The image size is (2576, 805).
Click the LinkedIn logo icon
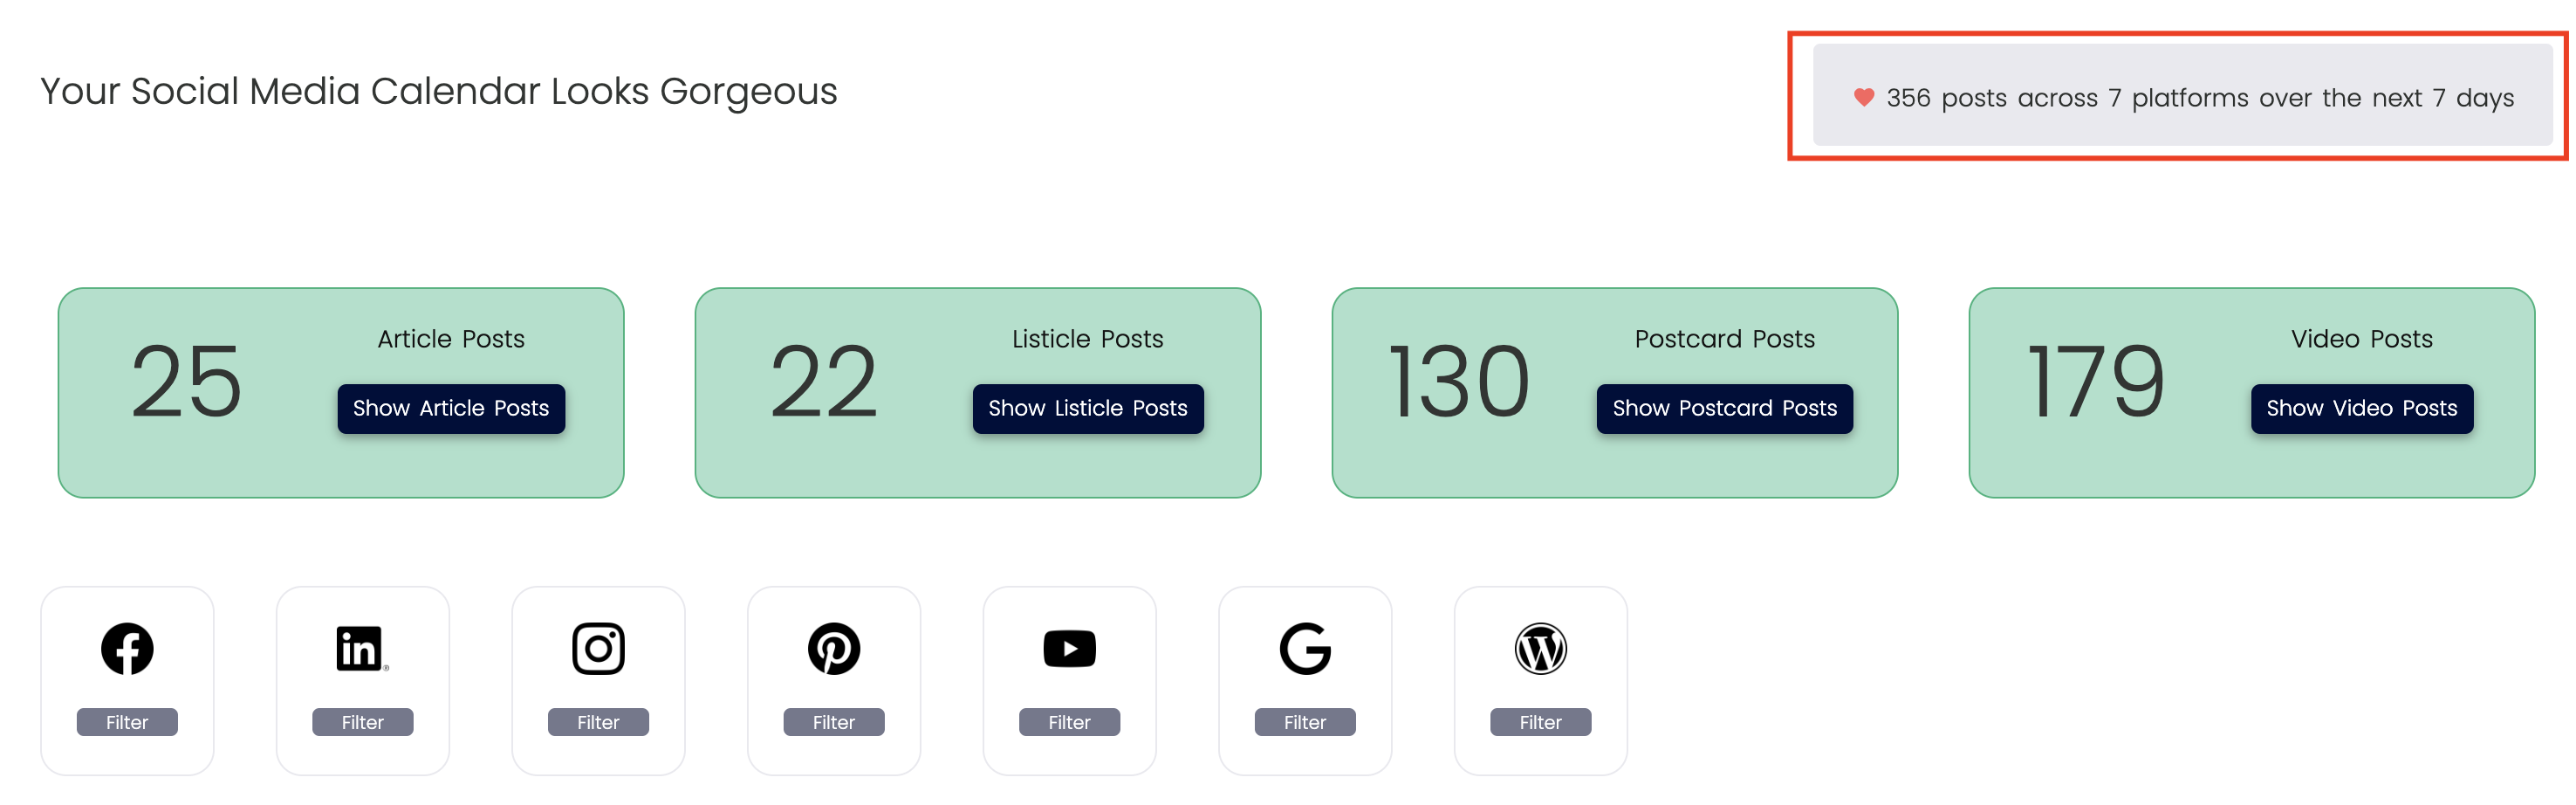(361, 649)
